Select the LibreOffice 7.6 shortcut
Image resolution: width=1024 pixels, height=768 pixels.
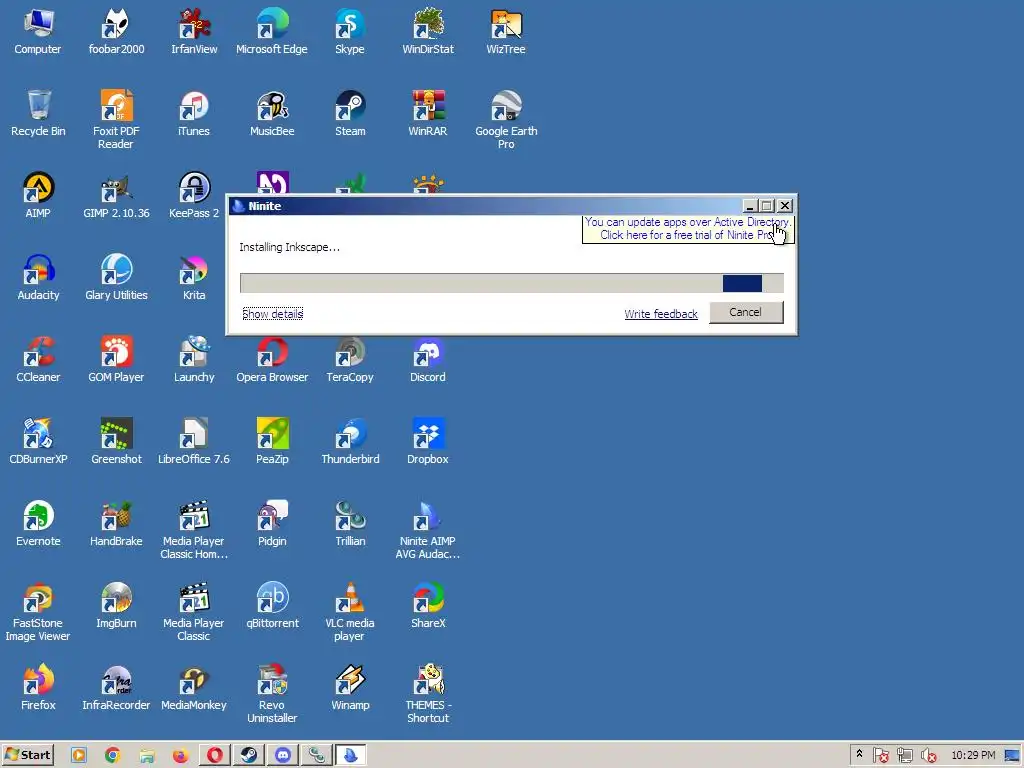point(194,441)
